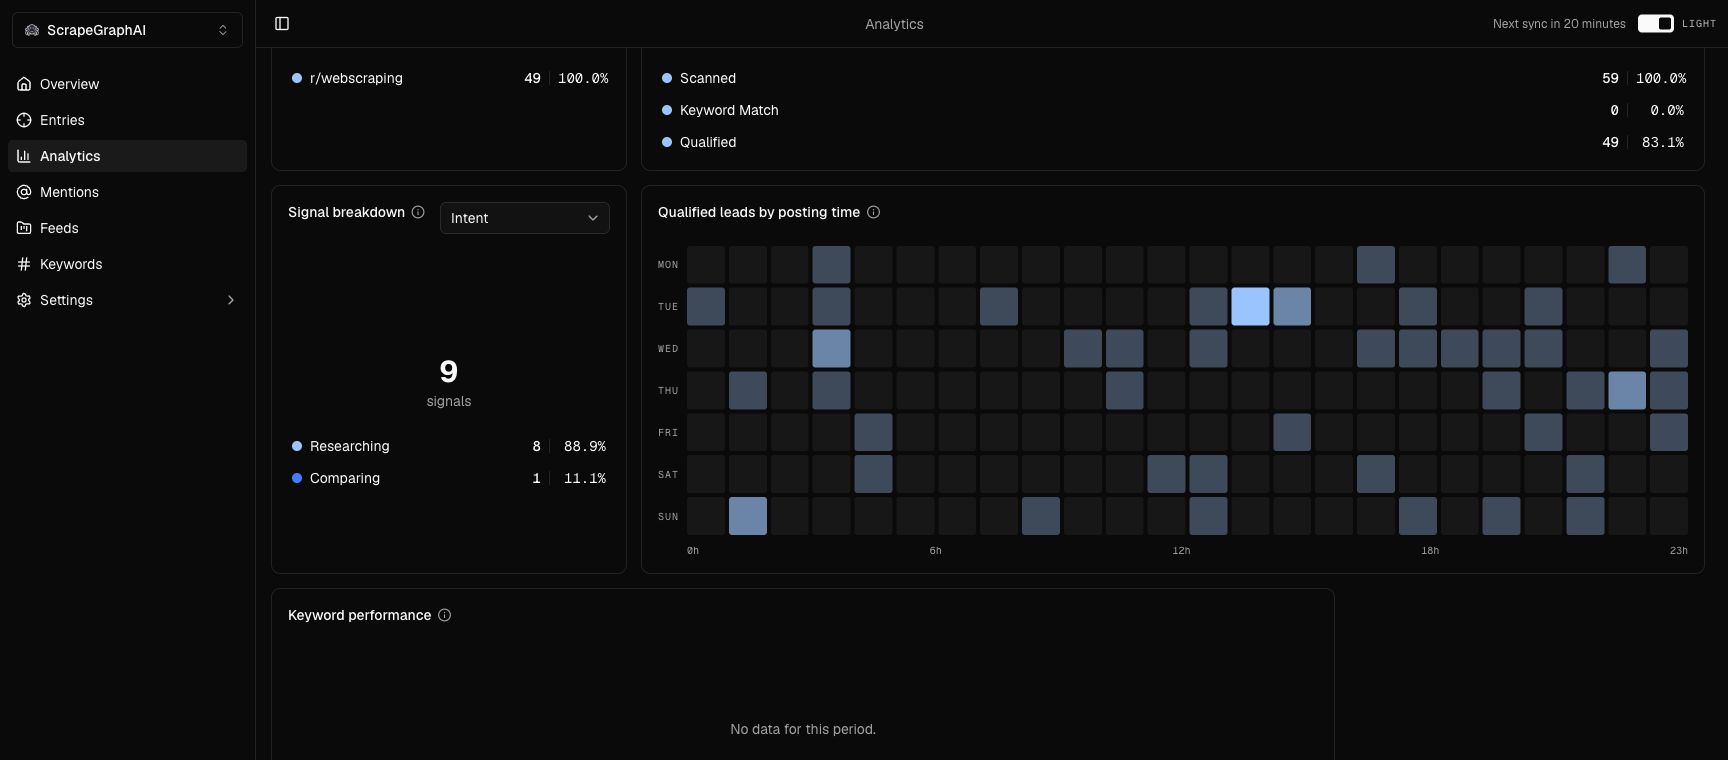Viewport: 1728px width, 760px height.
Task: Click the Comparing signal row label
Action: point(345,478)
